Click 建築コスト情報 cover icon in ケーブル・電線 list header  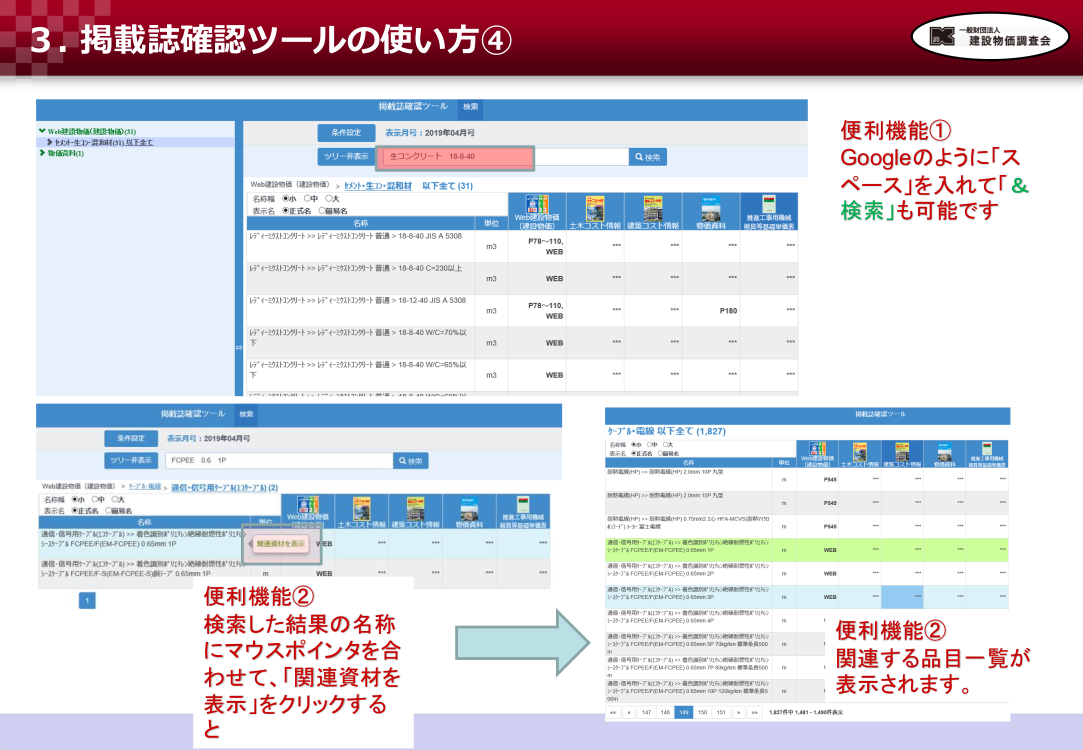click(x=902, y=452)
